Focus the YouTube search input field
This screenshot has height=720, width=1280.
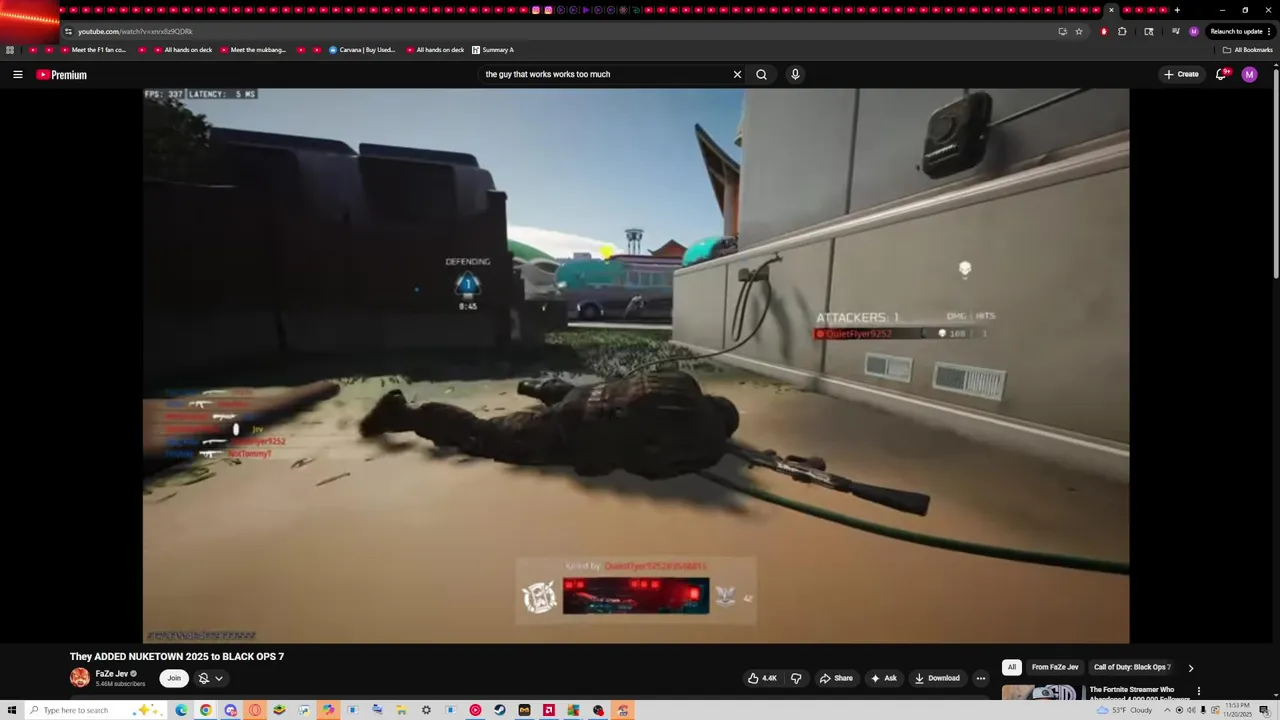pyautogui.click(x=605, y=74)
